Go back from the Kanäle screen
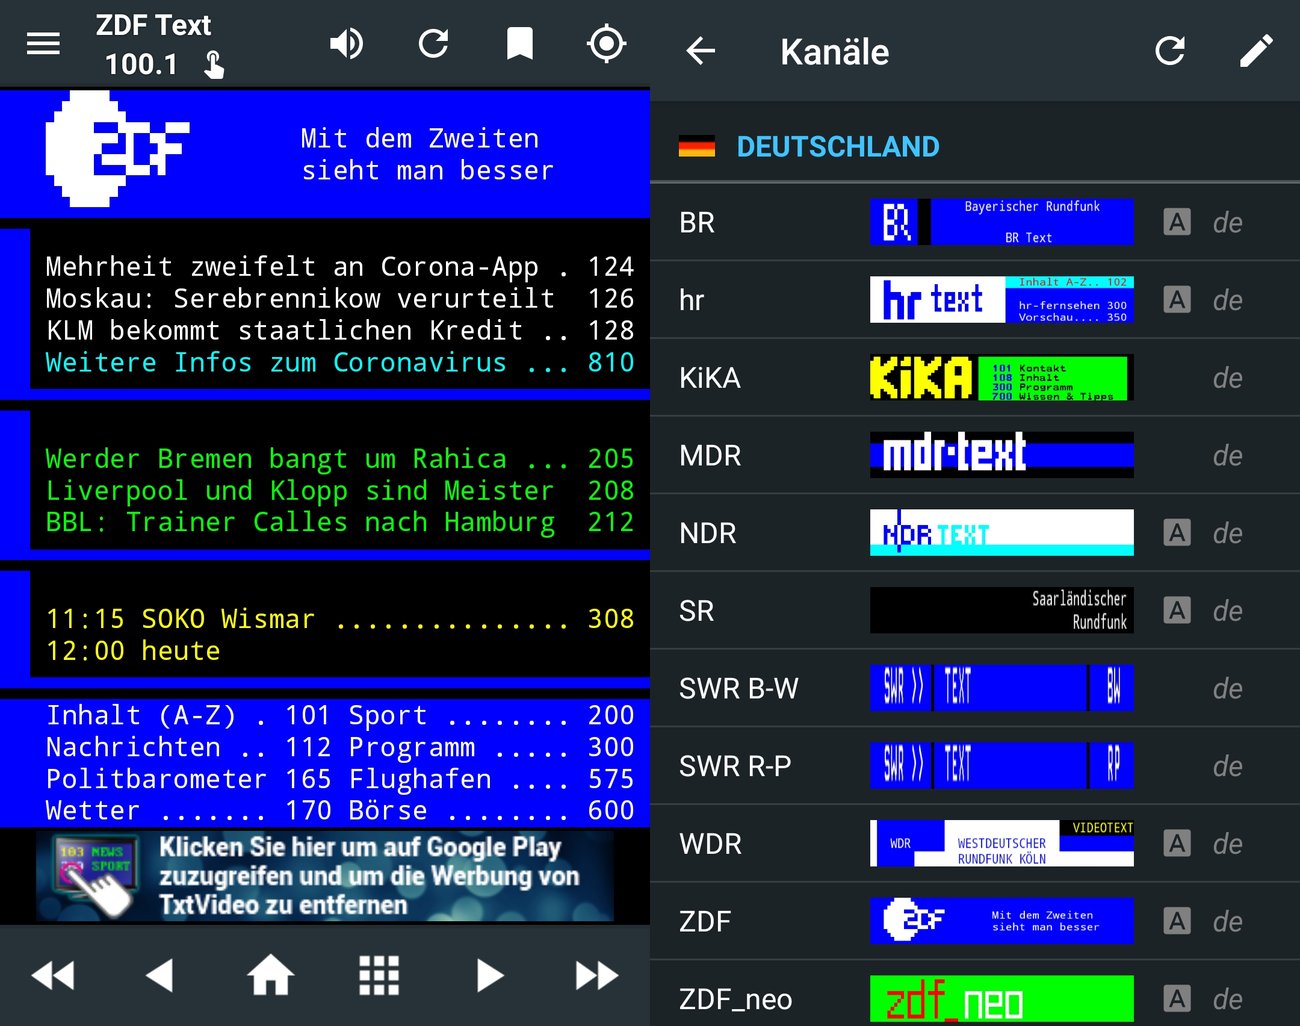Image resolution: width=1300 pixels, height=1026 pixels. (x=700, y=52)
